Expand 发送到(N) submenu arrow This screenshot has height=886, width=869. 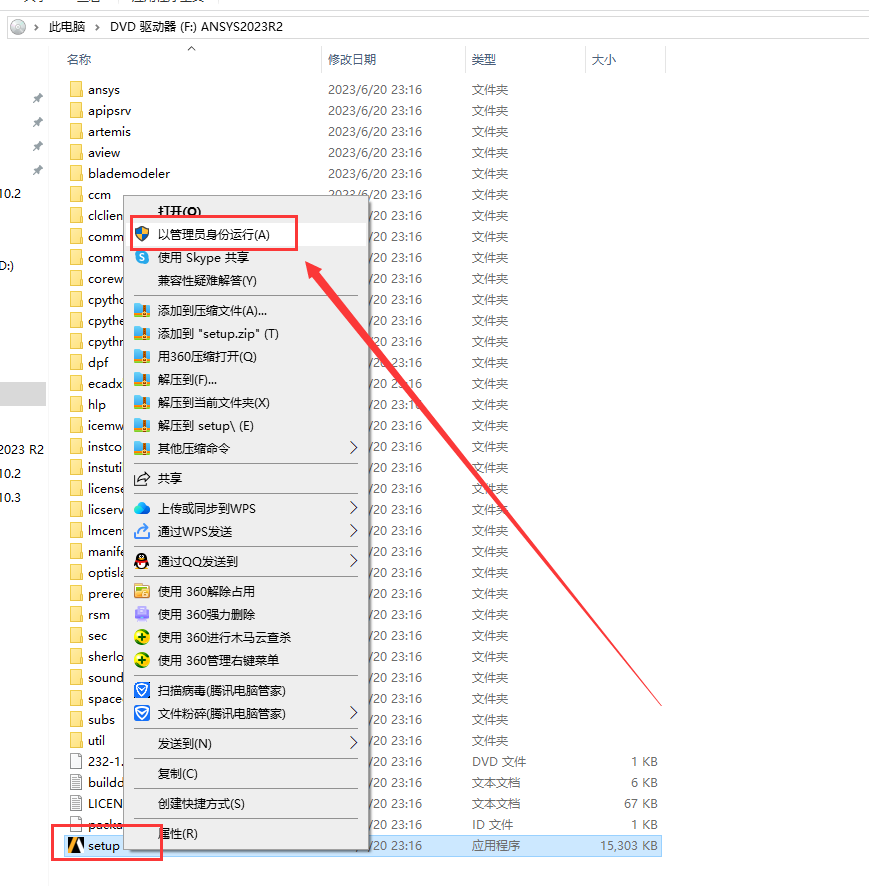354,742
